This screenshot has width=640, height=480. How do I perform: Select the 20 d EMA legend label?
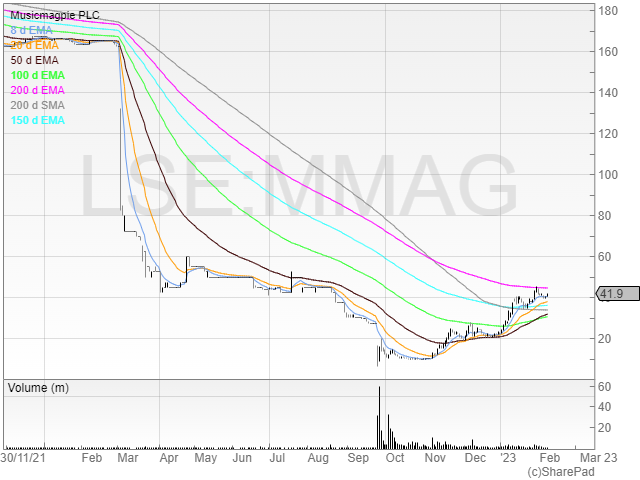coord(35,45)
